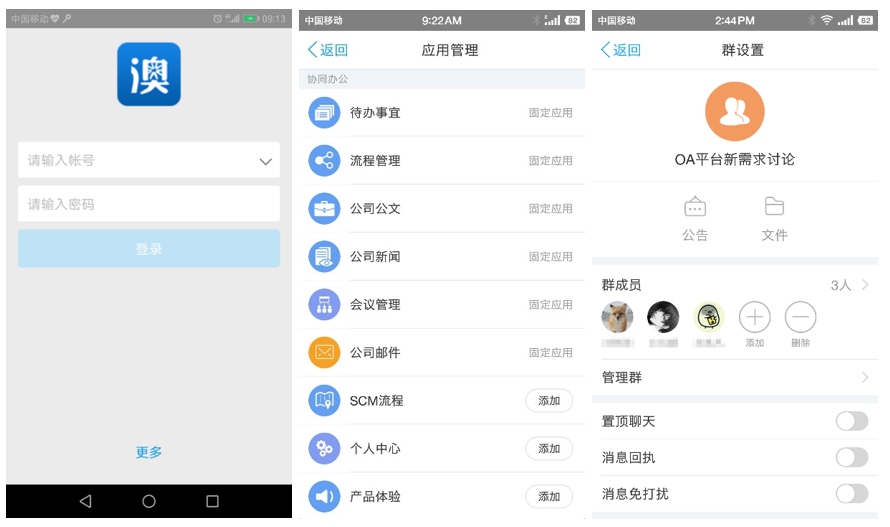Expand the 群成员 list chevron
This screenshot has width=890, height=527.
pos(865,285)
